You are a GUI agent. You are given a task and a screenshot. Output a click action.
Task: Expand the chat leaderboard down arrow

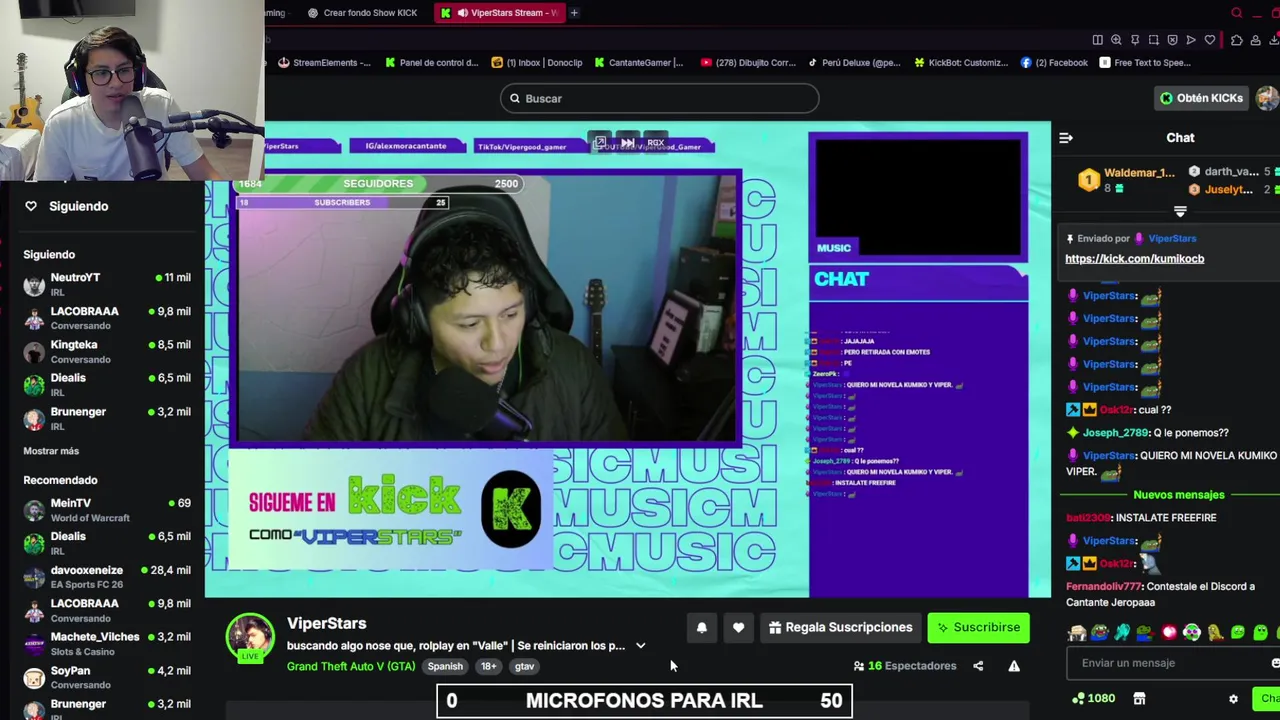point(1180,212)
